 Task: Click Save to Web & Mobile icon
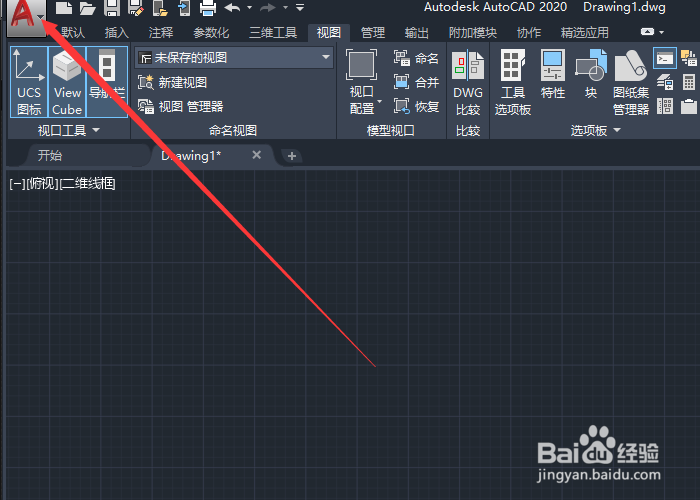coord(184,8)
